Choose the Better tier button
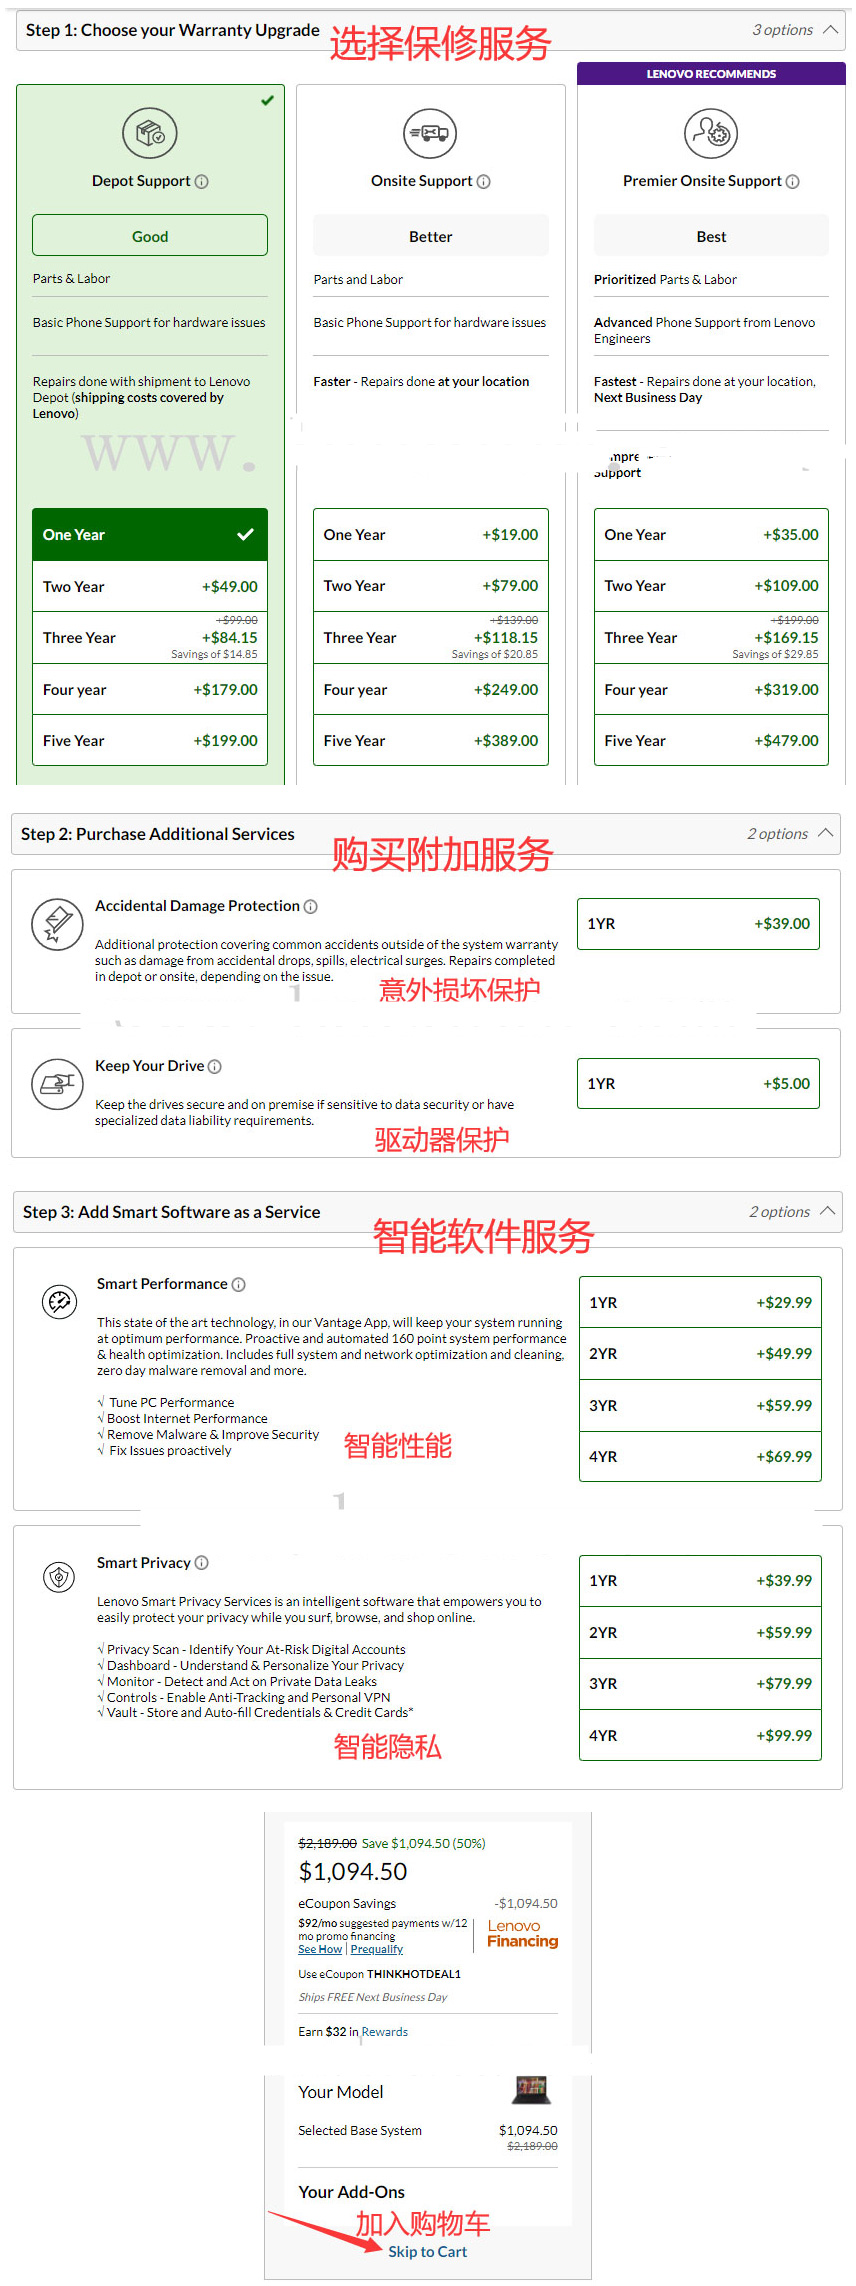 coord(431,236)
